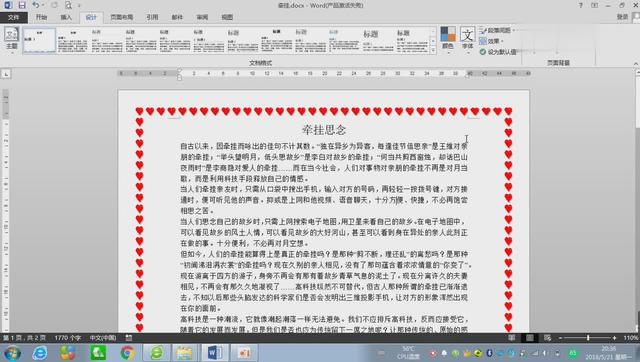Open the 邮件 tab
This screenshot has width=640, height=362.
pos(177,17)
